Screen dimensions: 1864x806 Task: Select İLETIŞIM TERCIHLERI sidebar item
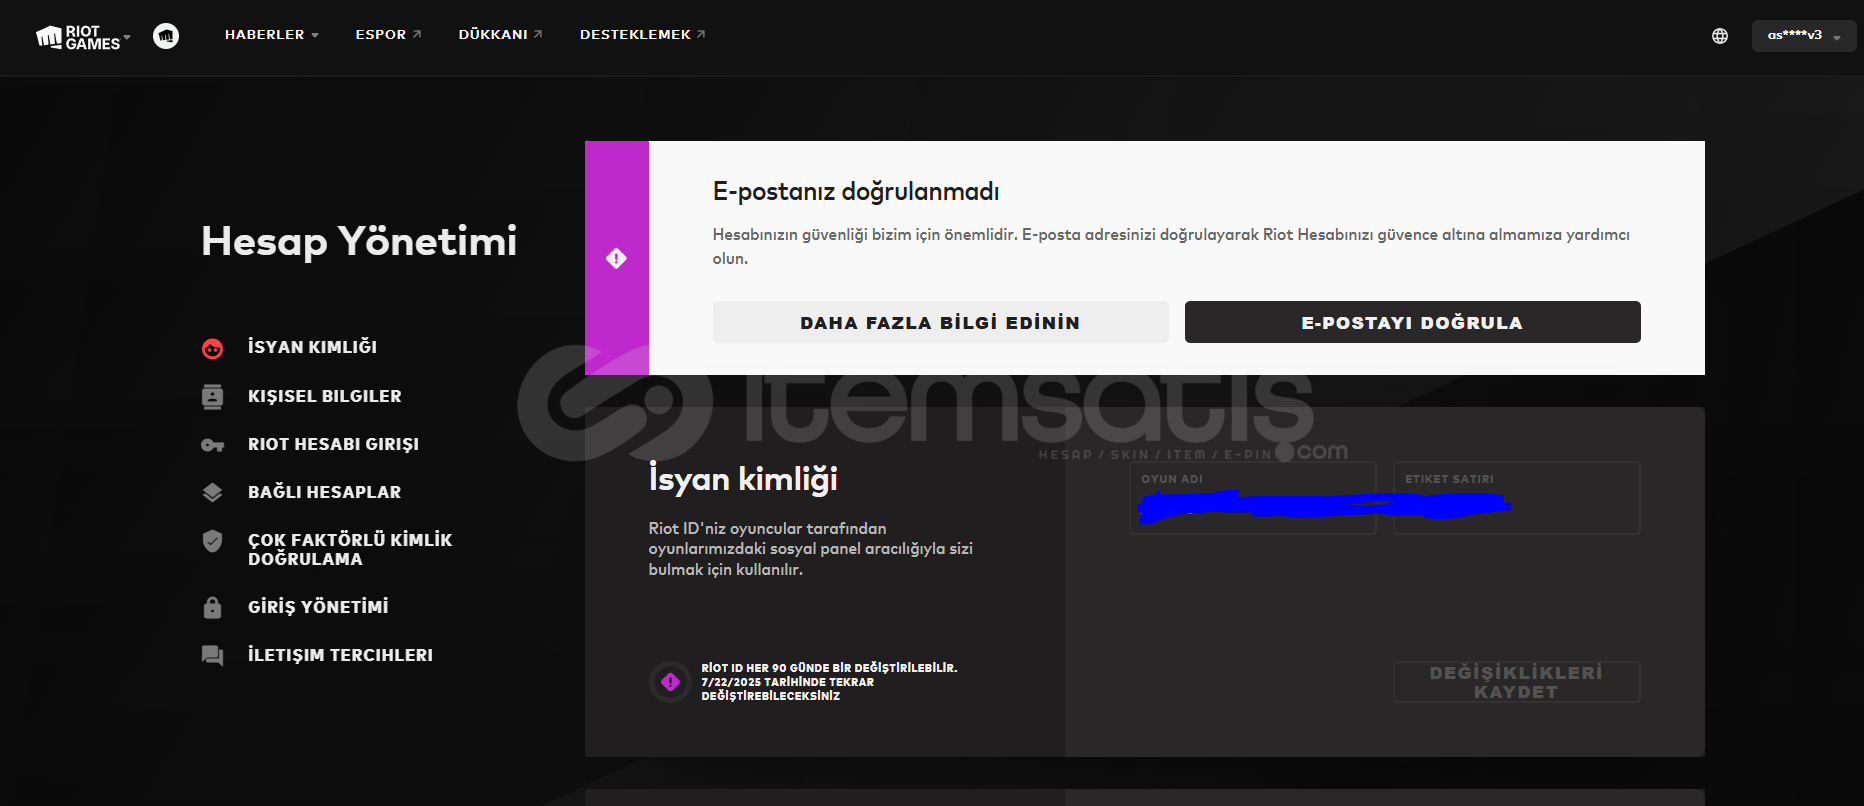click(x=340, y=655)
